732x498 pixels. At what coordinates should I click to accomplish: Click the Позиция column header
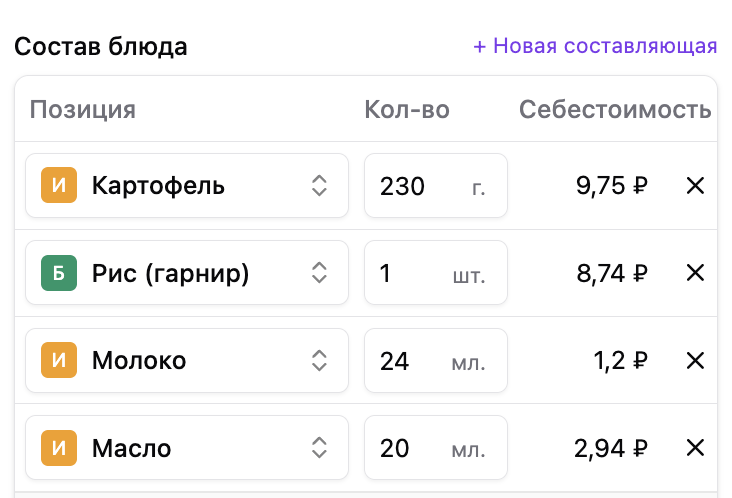pos(83,110)
